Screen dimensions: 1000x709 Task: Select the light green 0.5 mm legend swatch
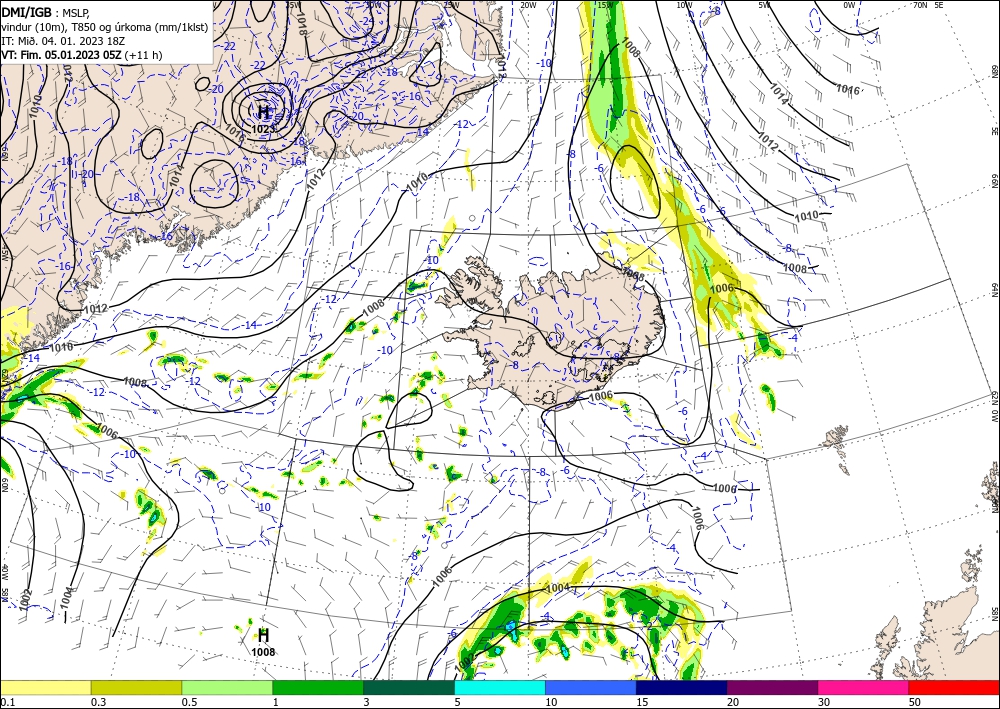click(227, 687)
